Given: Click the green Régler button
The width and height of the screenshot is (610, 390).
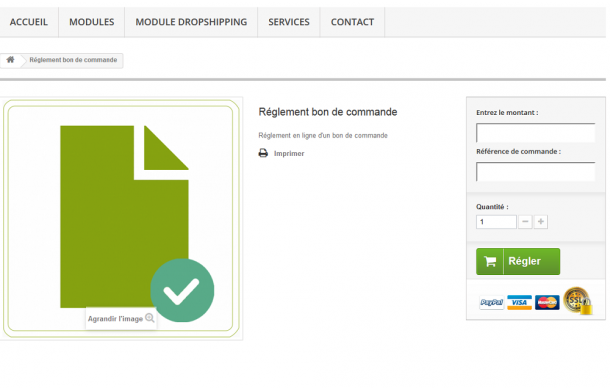Looking at the screenshot, I should (x=518, y=261).
